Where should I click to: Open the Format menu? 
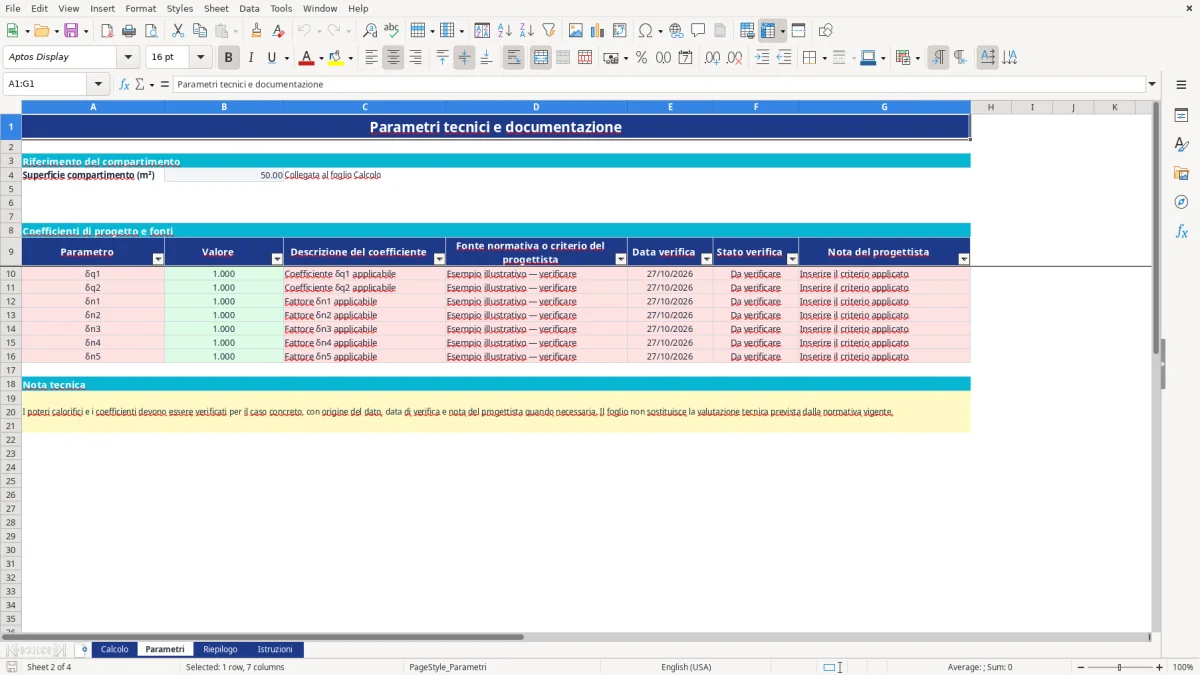click(140, 8)
